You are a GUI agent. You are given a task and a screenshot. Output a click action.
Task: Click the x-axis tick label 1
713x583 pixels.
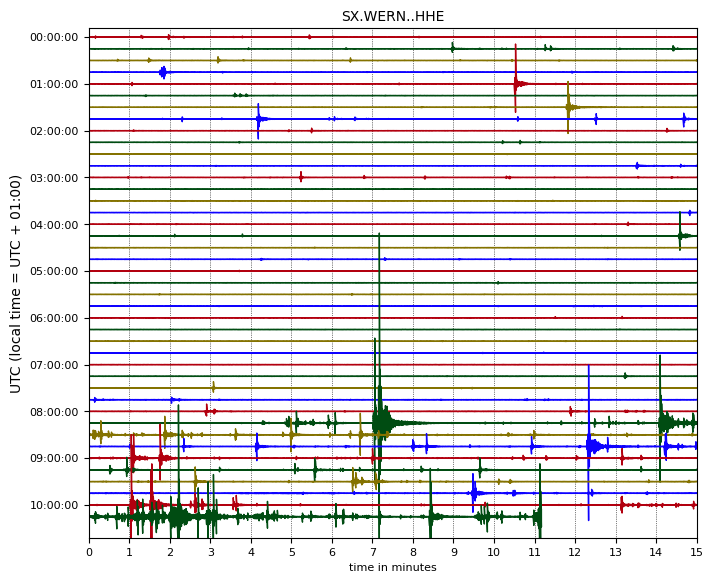(130, 553)
